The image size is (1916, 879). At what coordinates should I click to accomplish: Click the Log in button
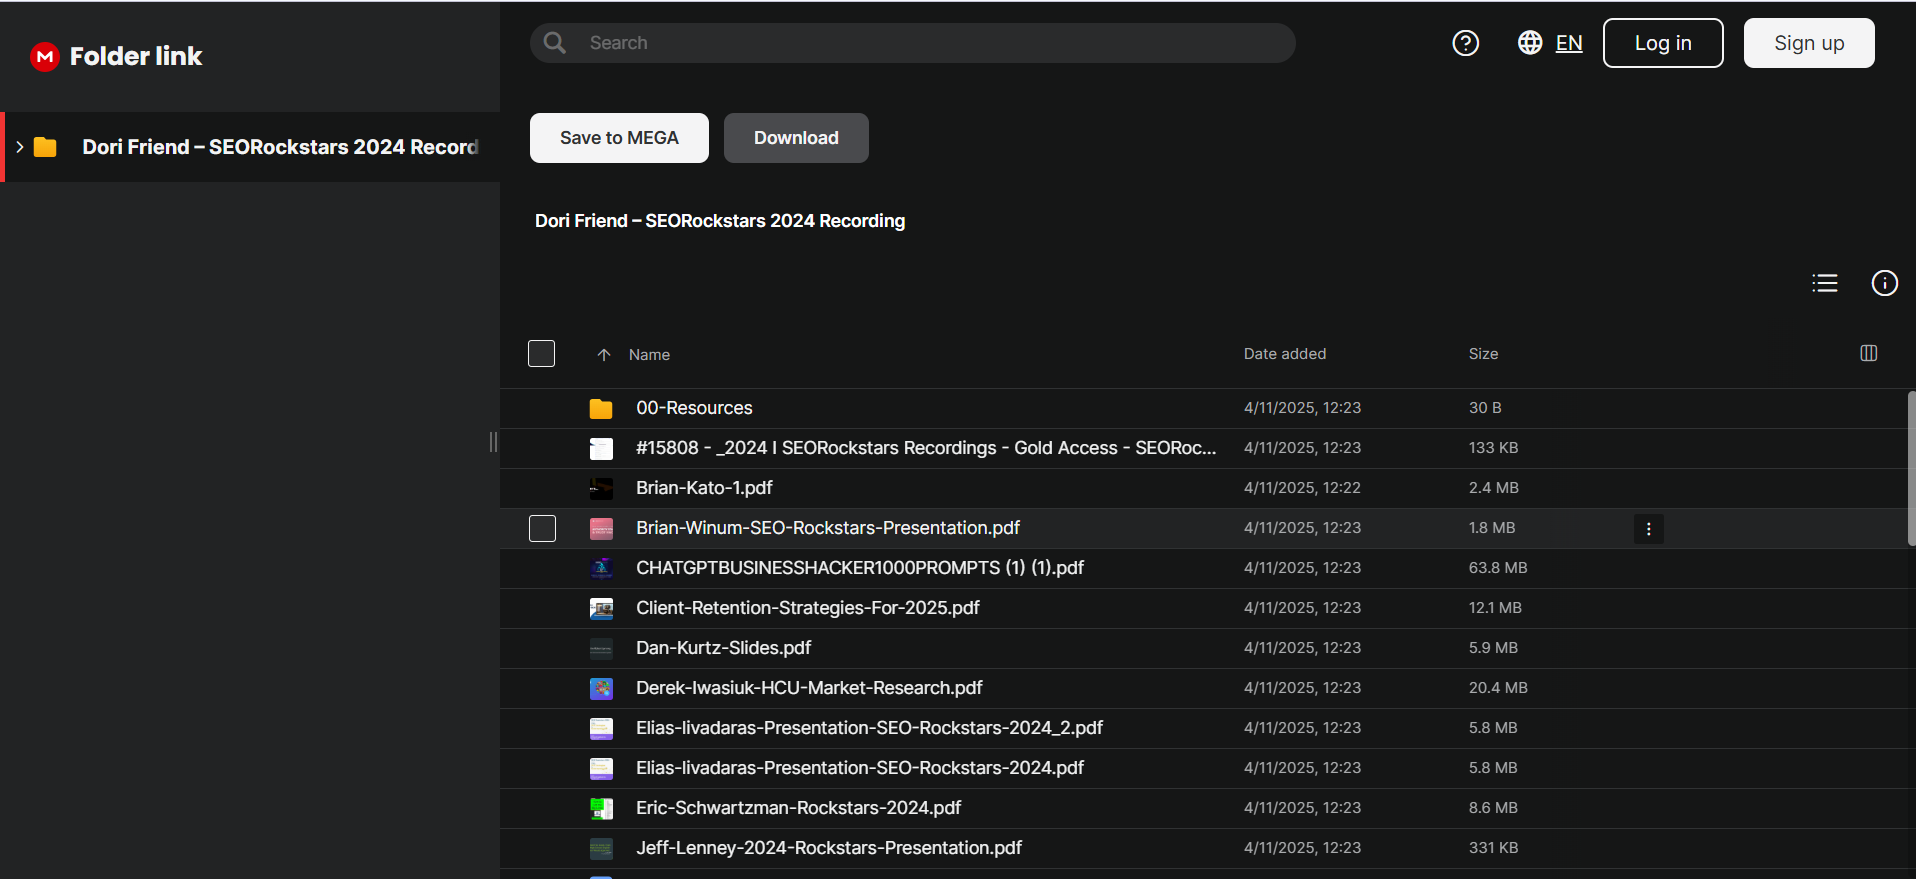point(1663,43)
